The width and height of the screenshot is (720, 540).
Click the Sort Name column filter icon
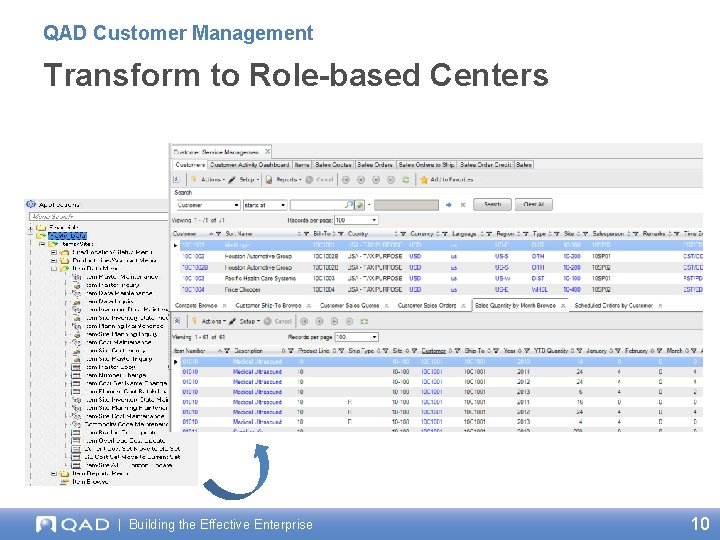coord(306,234)
